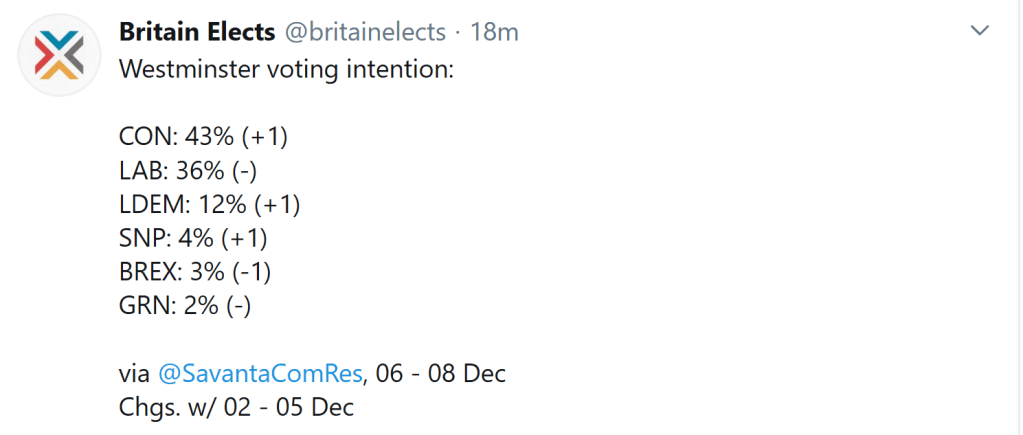Click the Britain Elects profile avatar
1023x435 pixels.
click(x=60, y=57)
